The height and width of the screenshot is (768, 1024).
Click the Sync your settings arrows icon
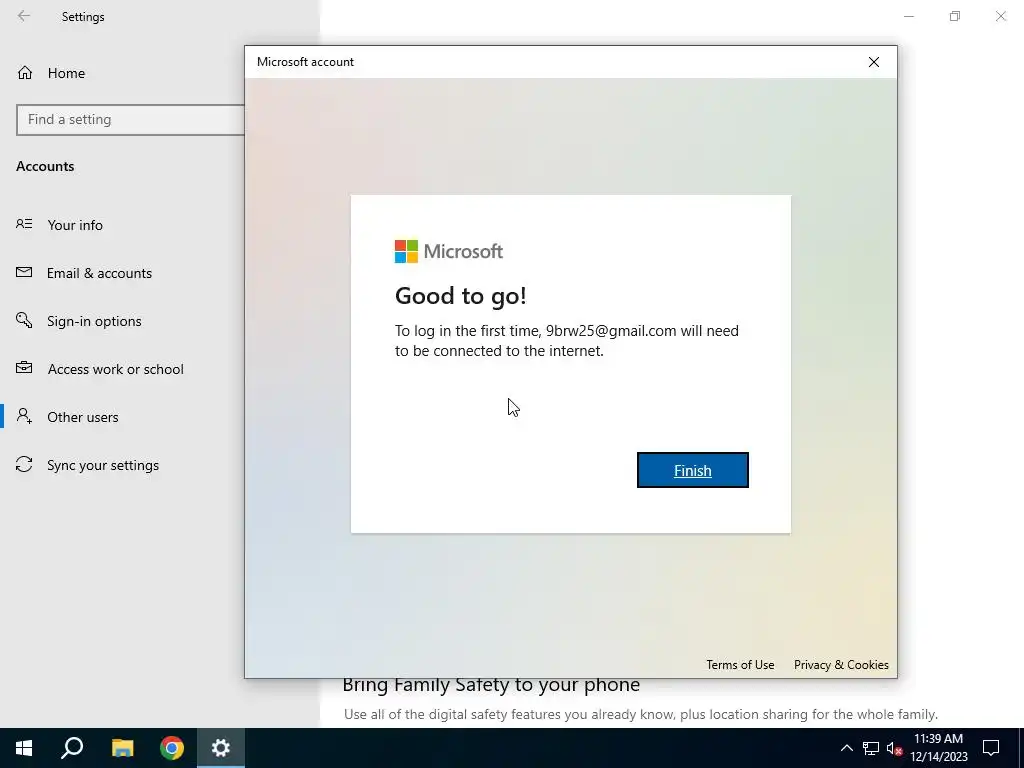[x=24, y=464]
